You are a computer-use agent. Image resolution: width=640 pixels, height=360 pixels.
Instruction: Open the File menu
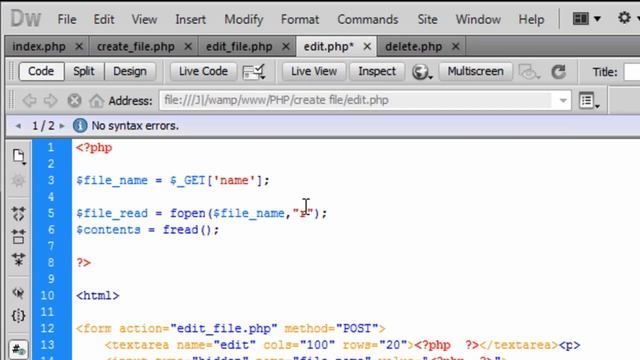click(x=67, y=19)
